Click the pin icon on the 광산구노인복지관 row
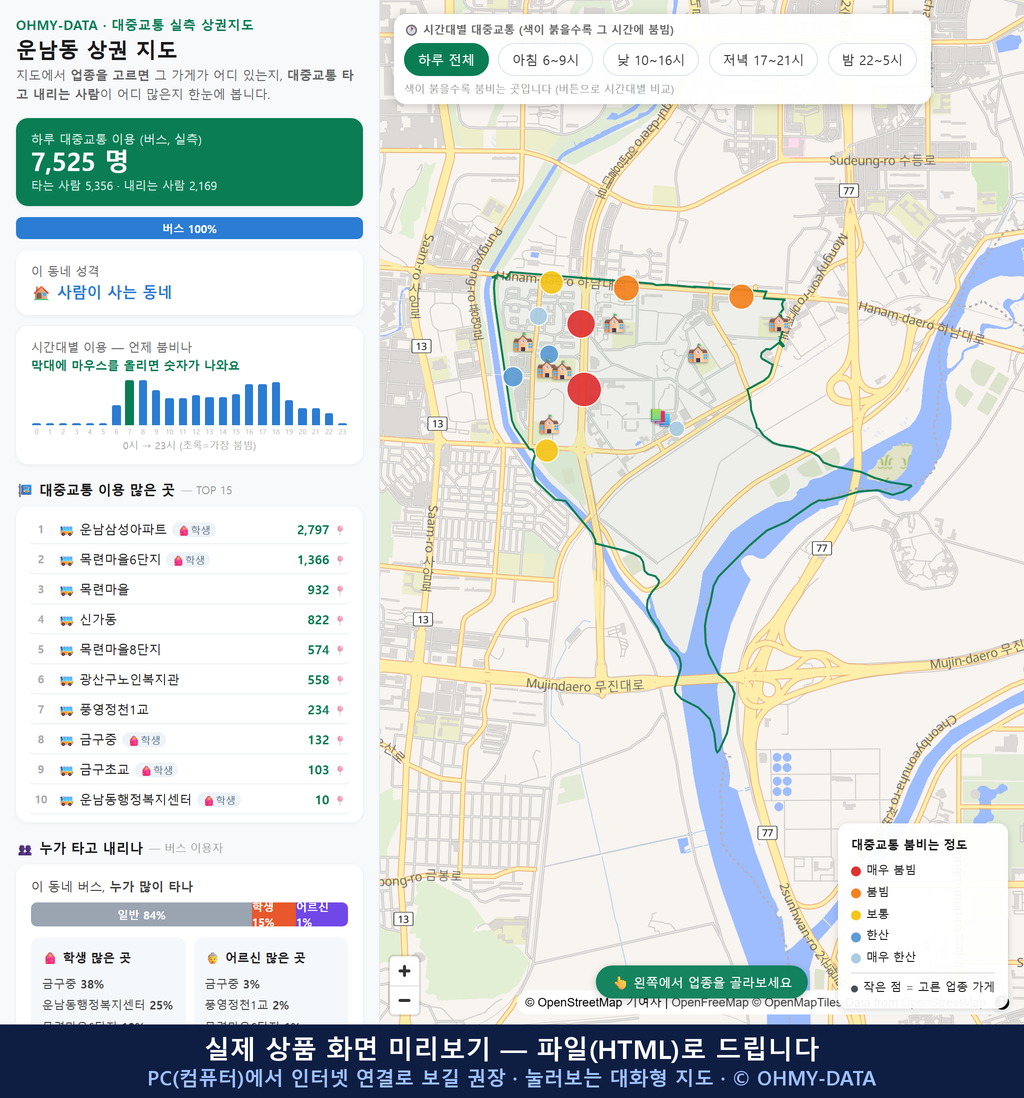The height and width of the screenshot is (1098, 1024). (x=340, y=680)
